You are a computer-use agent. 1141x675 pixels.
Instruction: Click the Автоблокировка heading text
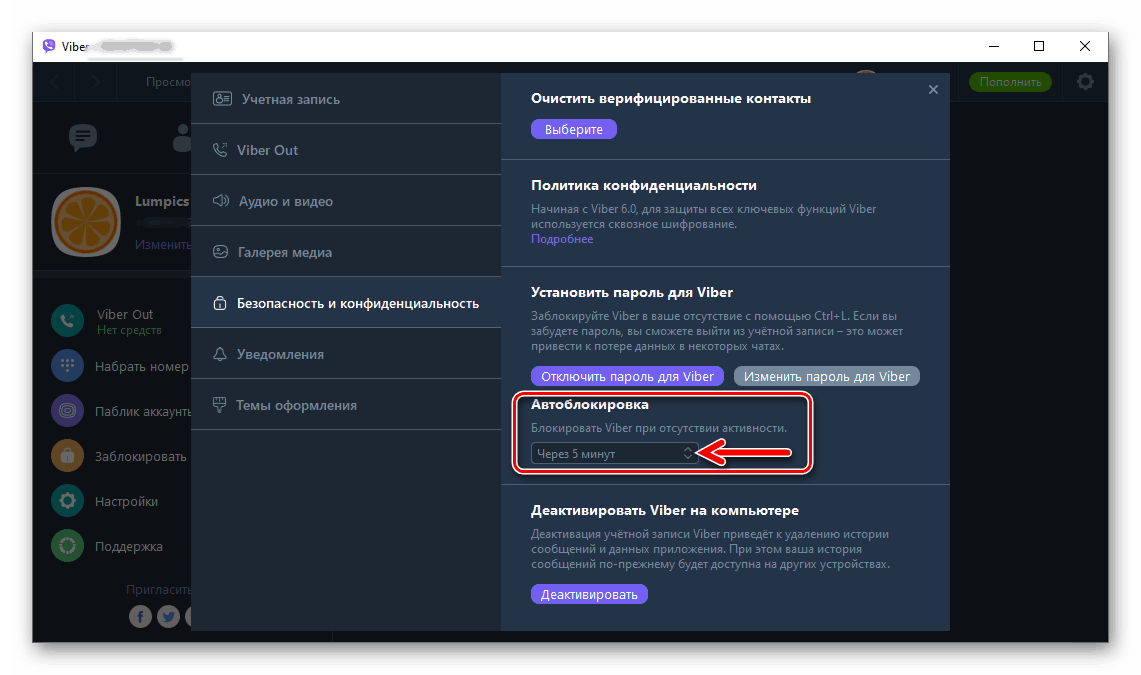tap(589, 404)
